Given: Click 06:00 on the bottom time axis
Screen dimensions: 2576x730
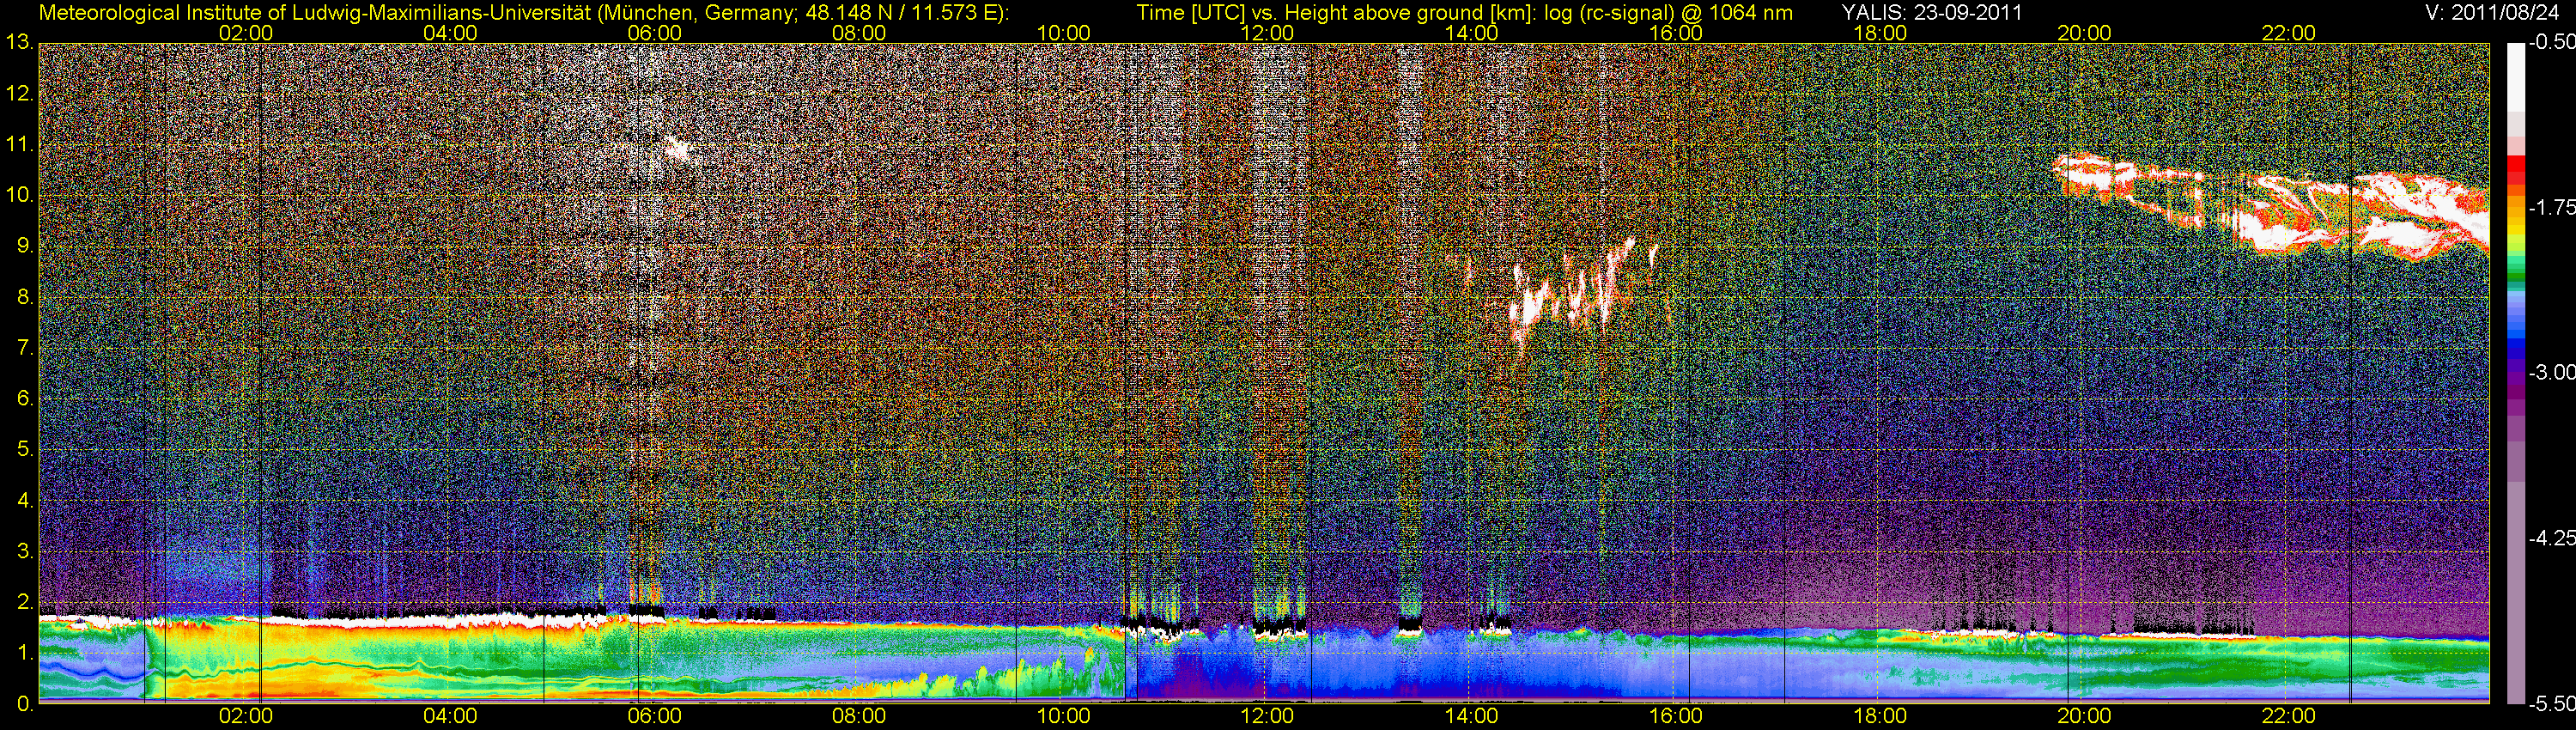Looking at the screenshot, I should click(655, 716).
